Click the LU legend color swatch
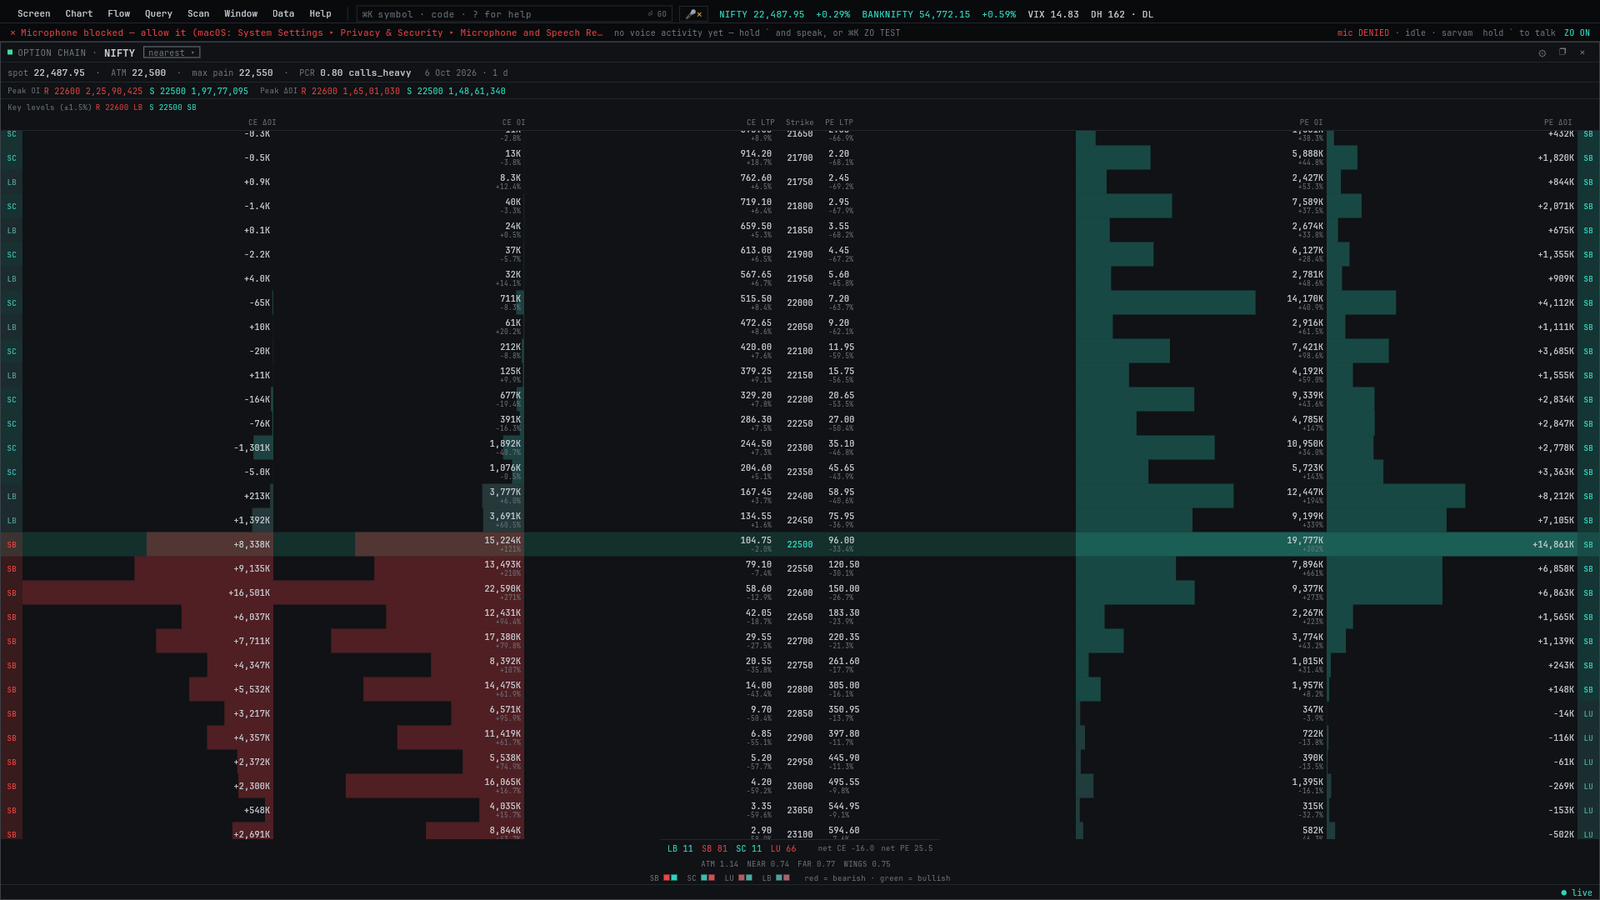The width and height of the screenshot is (1600, 900). 745,878
